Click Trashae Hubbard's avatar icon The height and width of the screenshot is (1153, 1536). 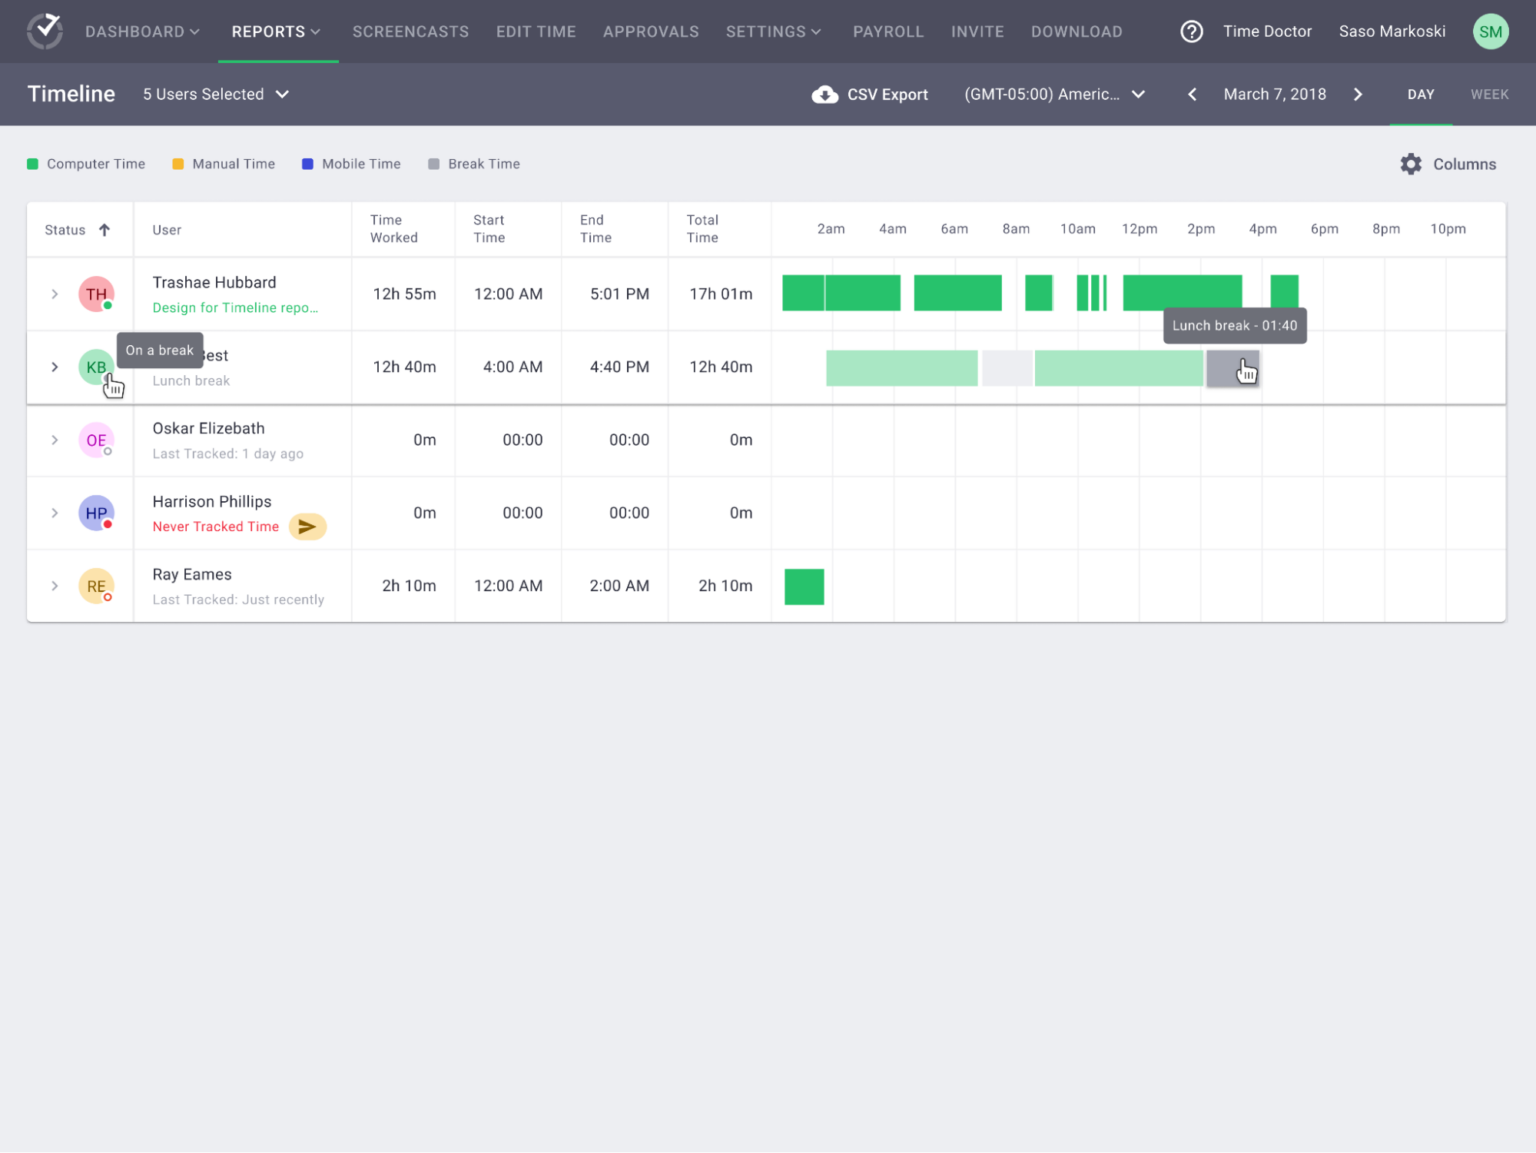point(95,293)
